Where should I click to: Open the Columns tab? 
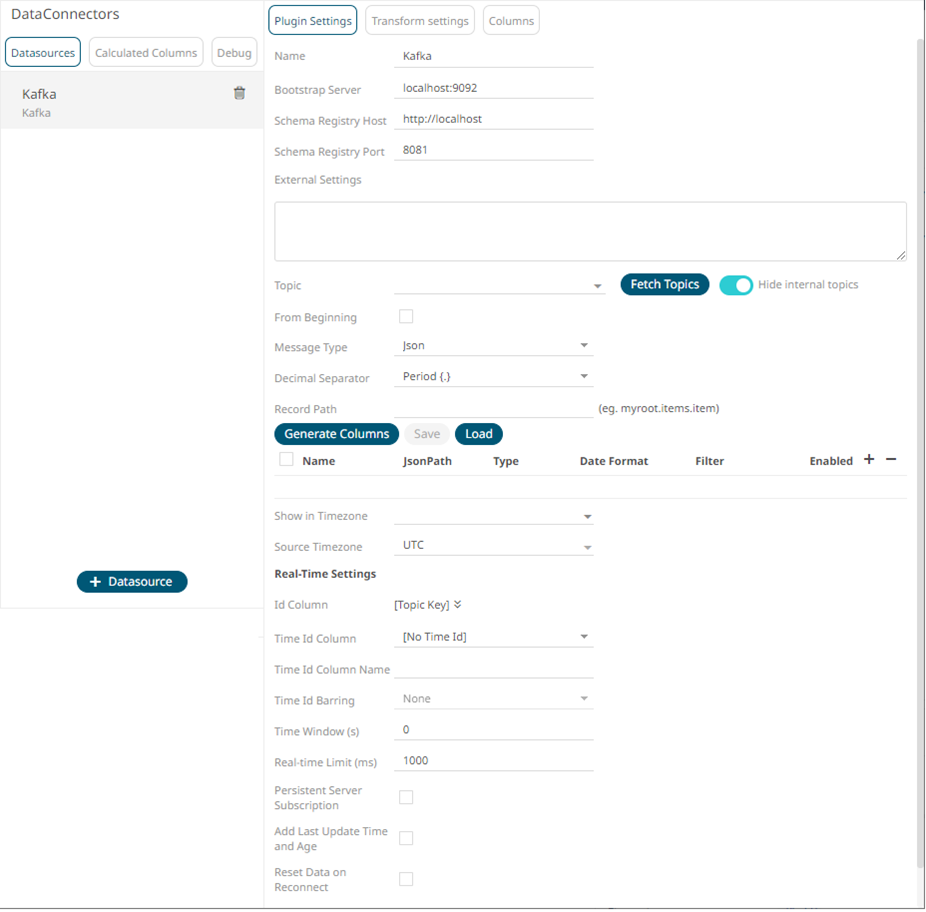pyautogui.click(x=511, y=21)
